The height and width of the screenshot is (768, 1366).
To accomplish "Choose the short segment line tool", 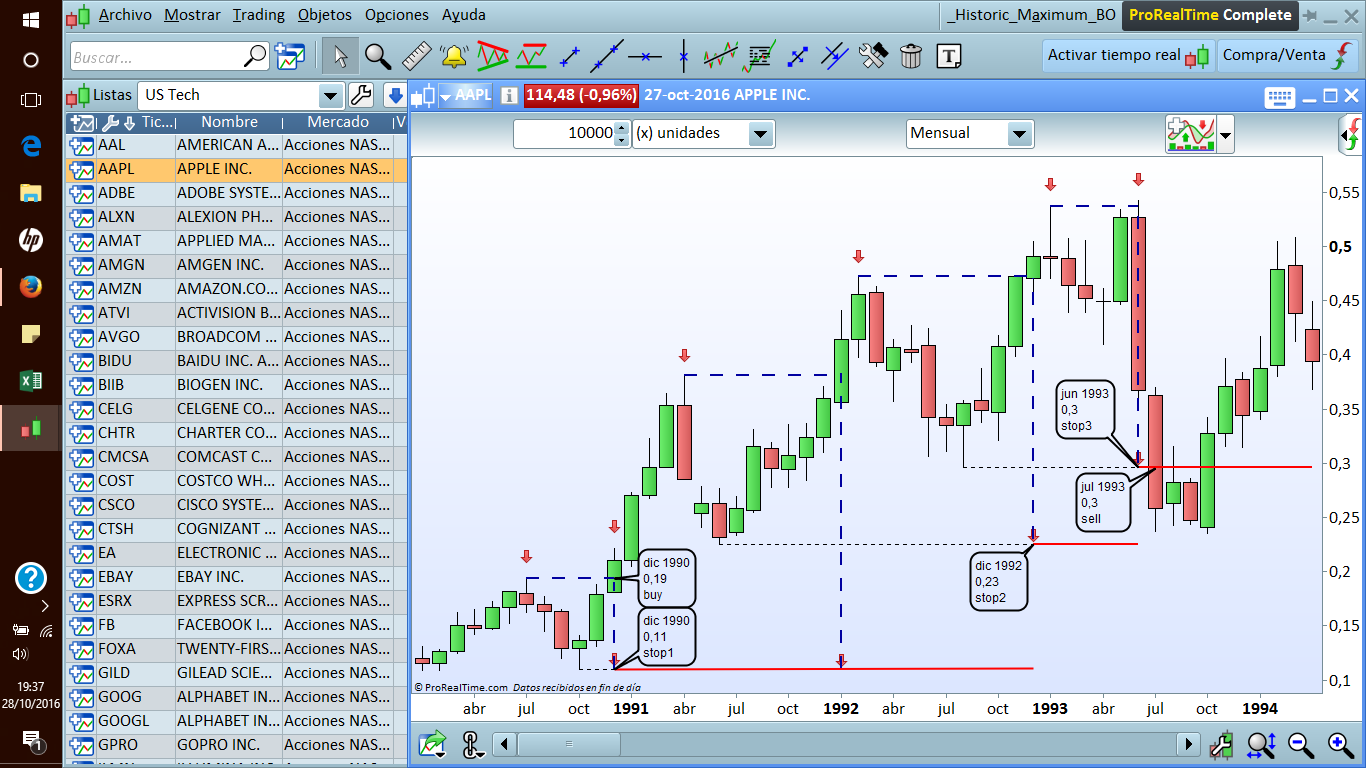I will click(570, 56).
